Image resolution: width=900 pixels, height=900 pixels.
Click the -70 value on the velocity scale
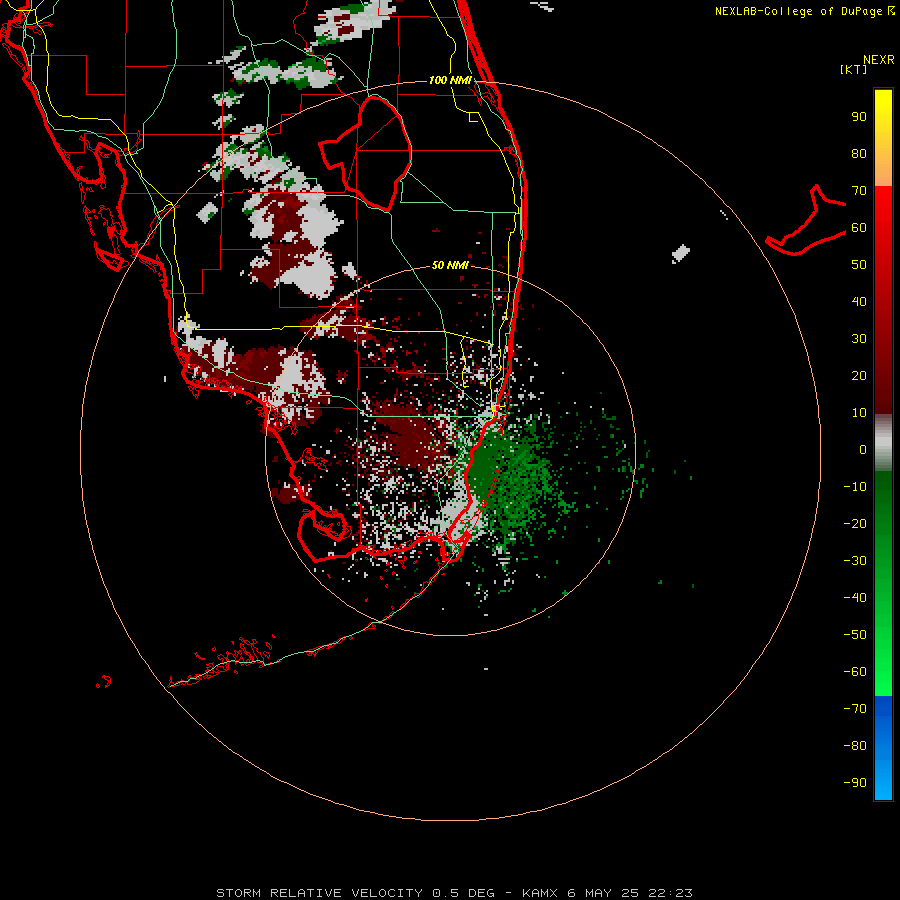pyautogui.click(x=855, y=709)
